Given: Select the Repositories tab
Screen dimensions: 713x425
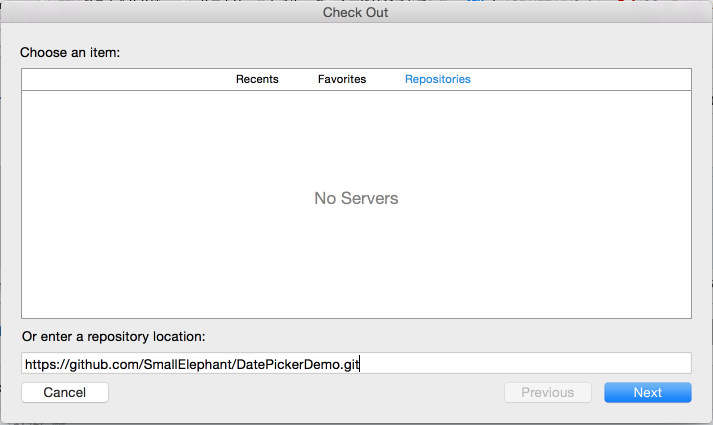Looking at the screenshot, I should 437,79.
